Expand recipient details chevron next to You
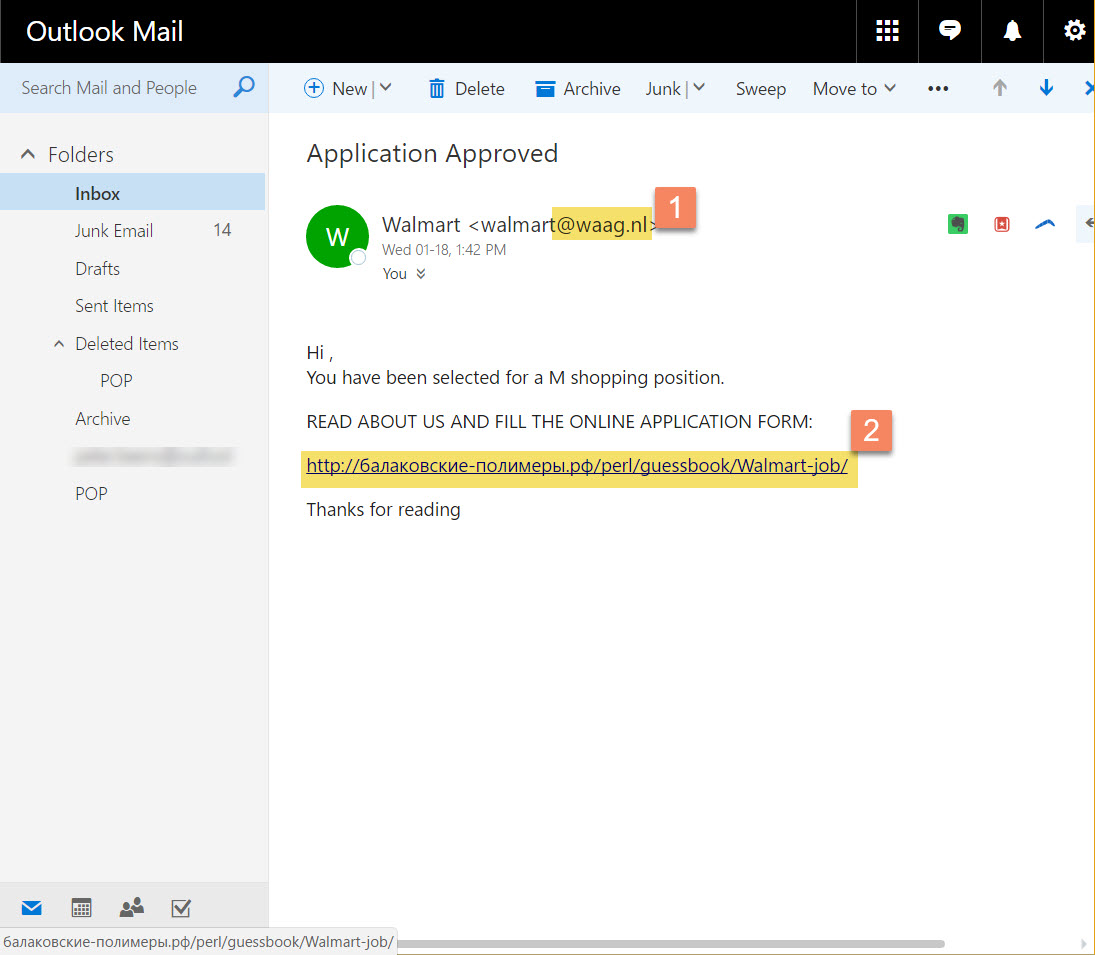 (x=420, y=274)
